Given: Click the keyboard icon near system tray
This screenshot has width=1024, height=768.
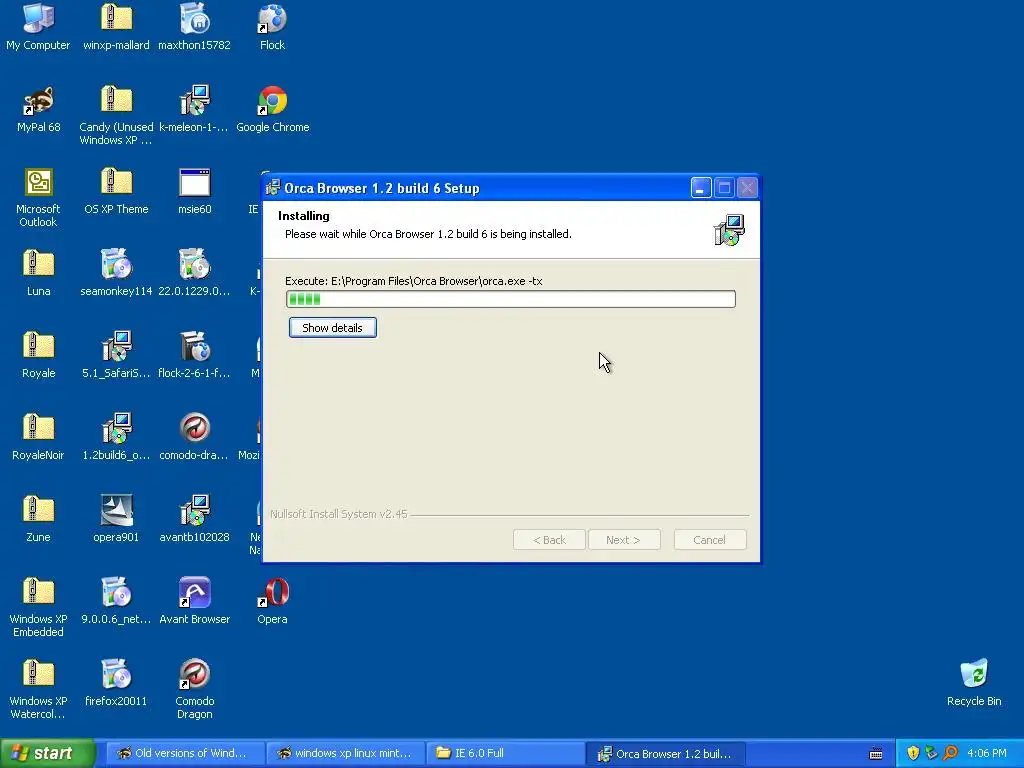Looking at the screenshot, I should [876, 754].
